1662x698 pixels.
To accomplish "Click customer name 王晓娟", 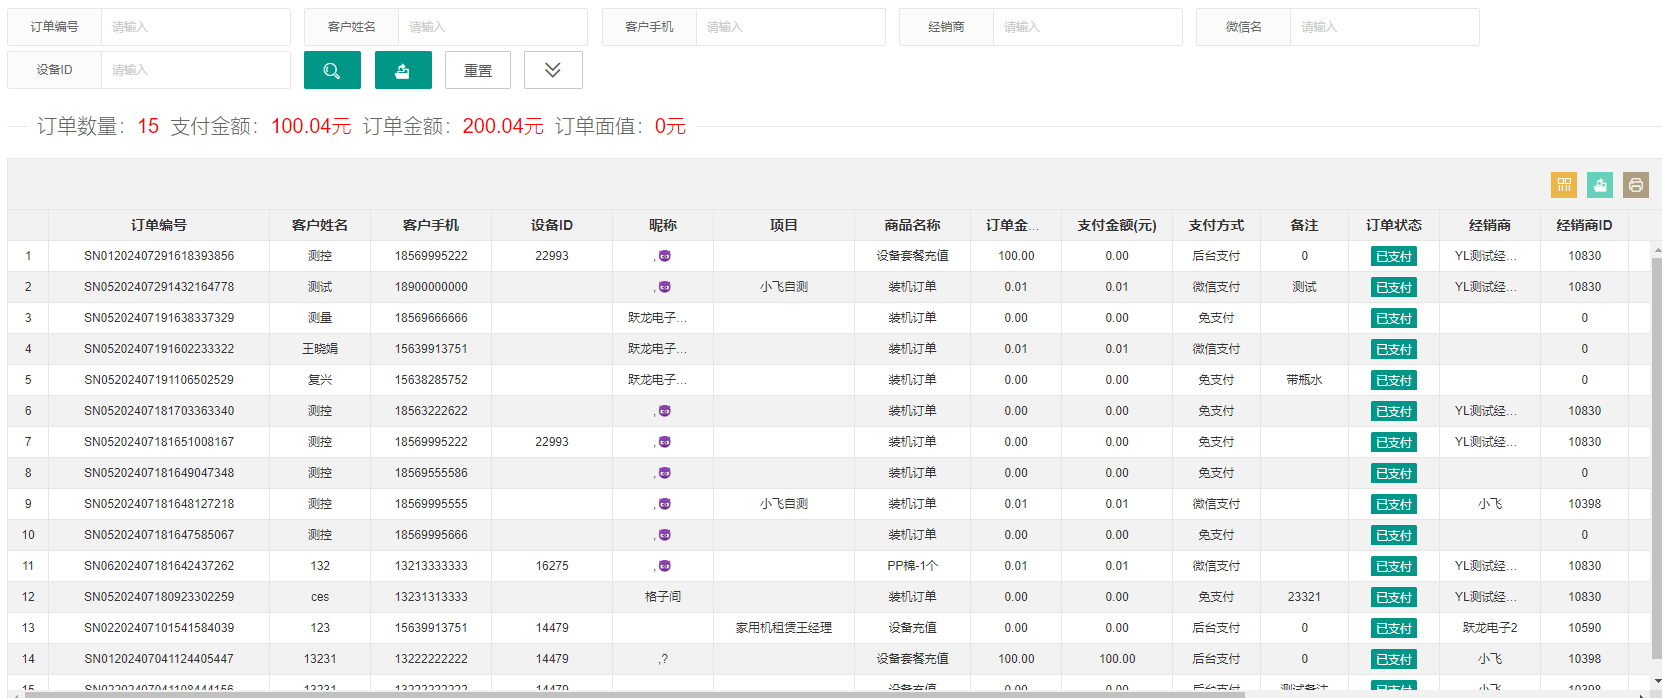I will point(320,349).
